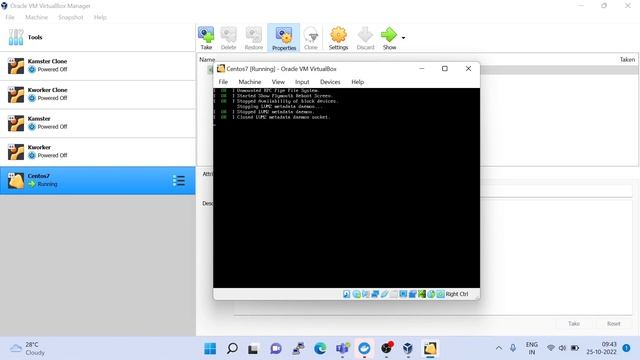Click the mouse integration status icon
Image resolution: width=640 pixels, height=360 pixels.
pos(431,294)
